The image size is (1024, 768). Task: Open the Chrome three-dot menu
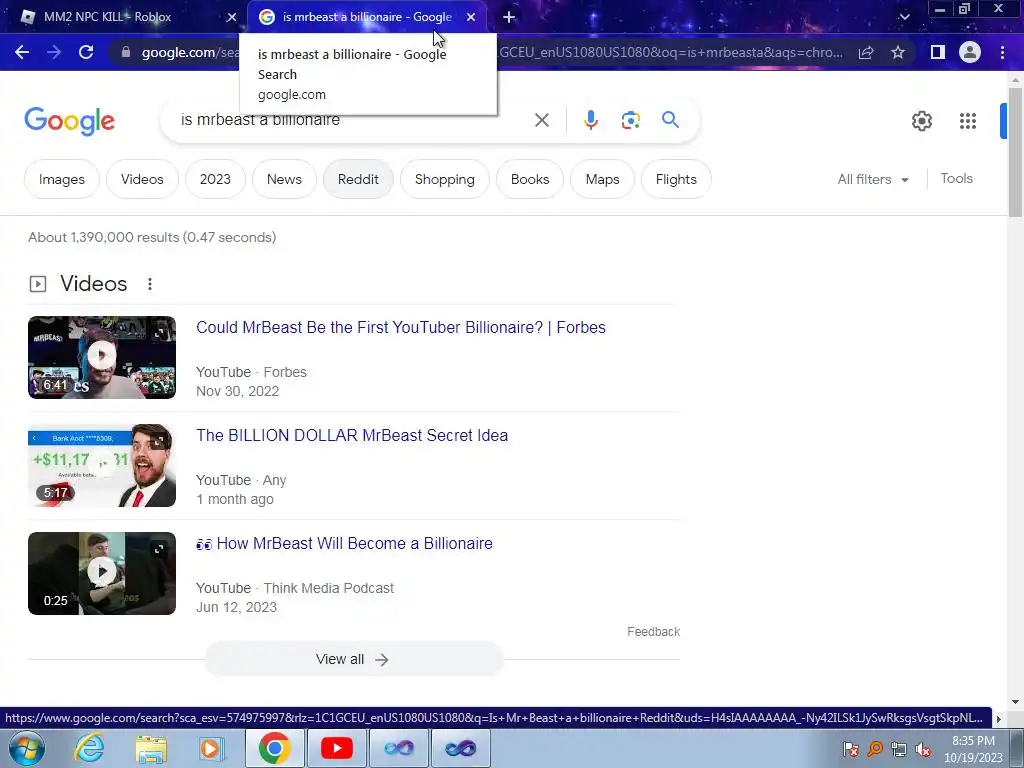click(1002, 52)
